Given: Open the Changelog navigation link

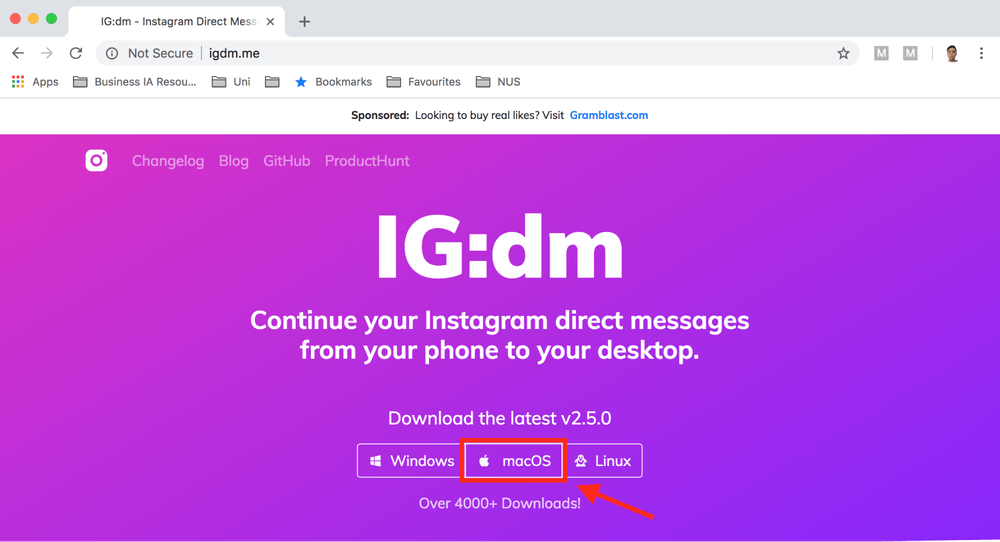Looking at the screenshot, I should click(168, 161).
